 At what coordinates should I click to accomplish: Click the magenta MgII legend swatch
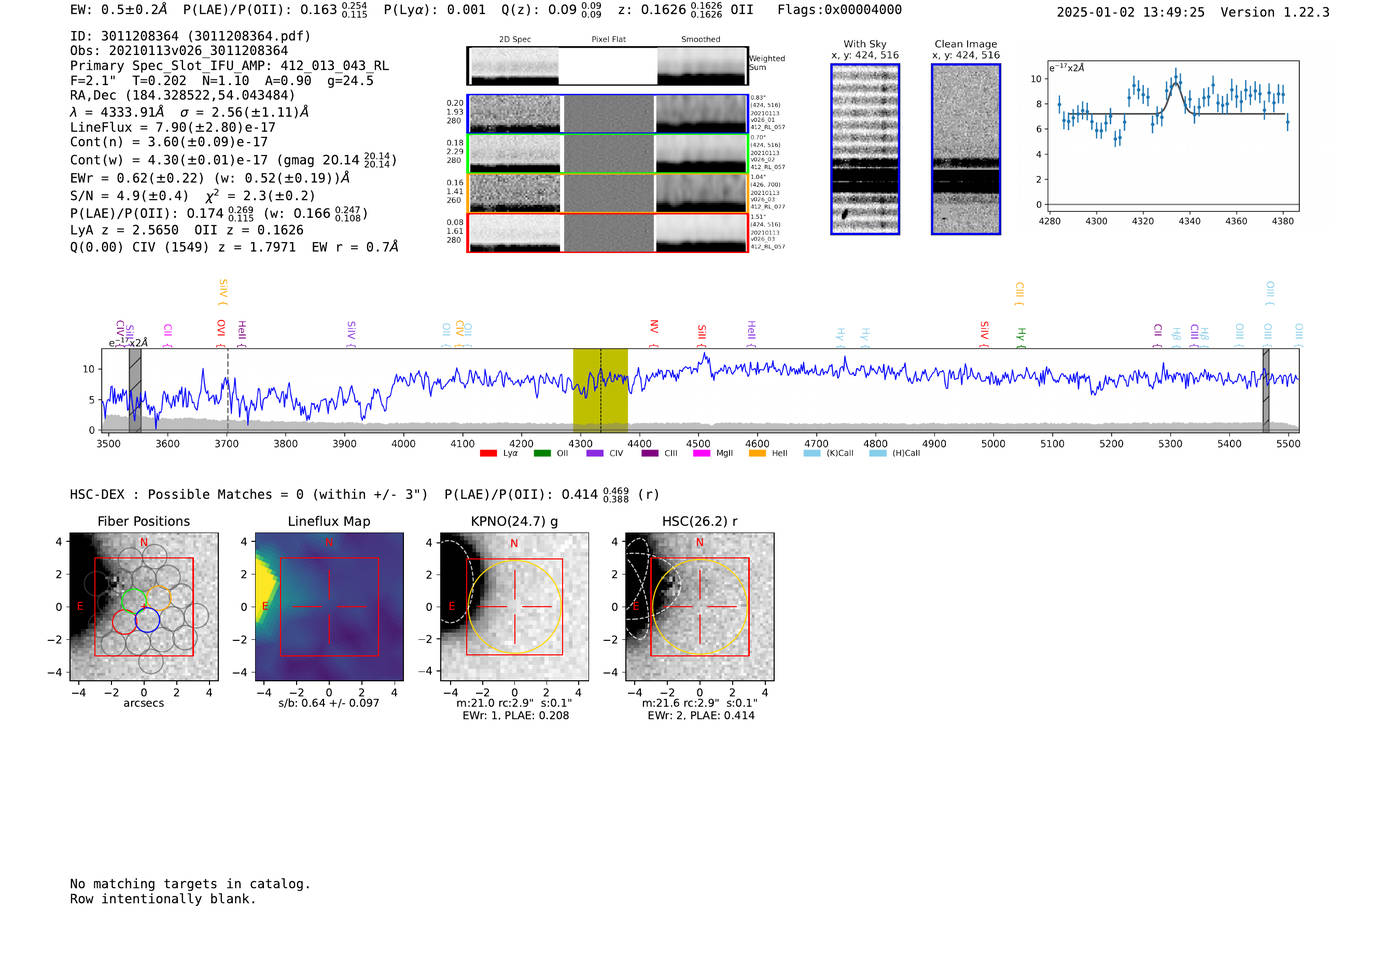pos(701,453)
